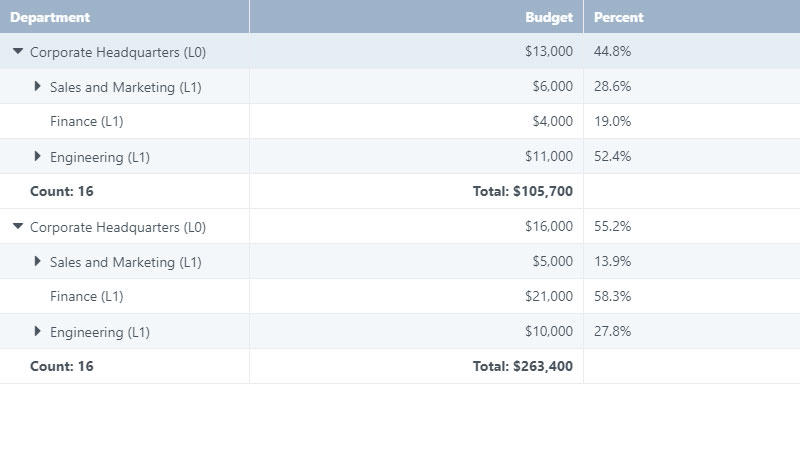This screenshot has height=450, width=800.
Task: Expand Engineering row with $10,000 budget
Action: (38, 332)
